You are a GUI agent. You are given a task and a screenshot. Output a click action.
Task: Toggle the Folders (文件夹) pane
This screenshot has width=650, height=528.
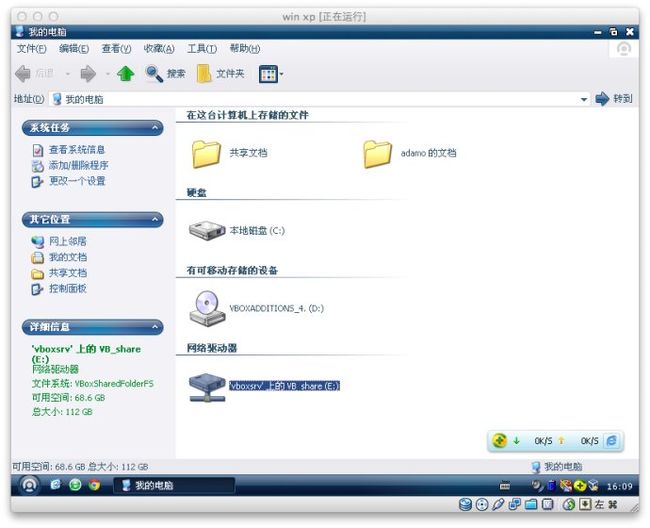tap(221, 74)
